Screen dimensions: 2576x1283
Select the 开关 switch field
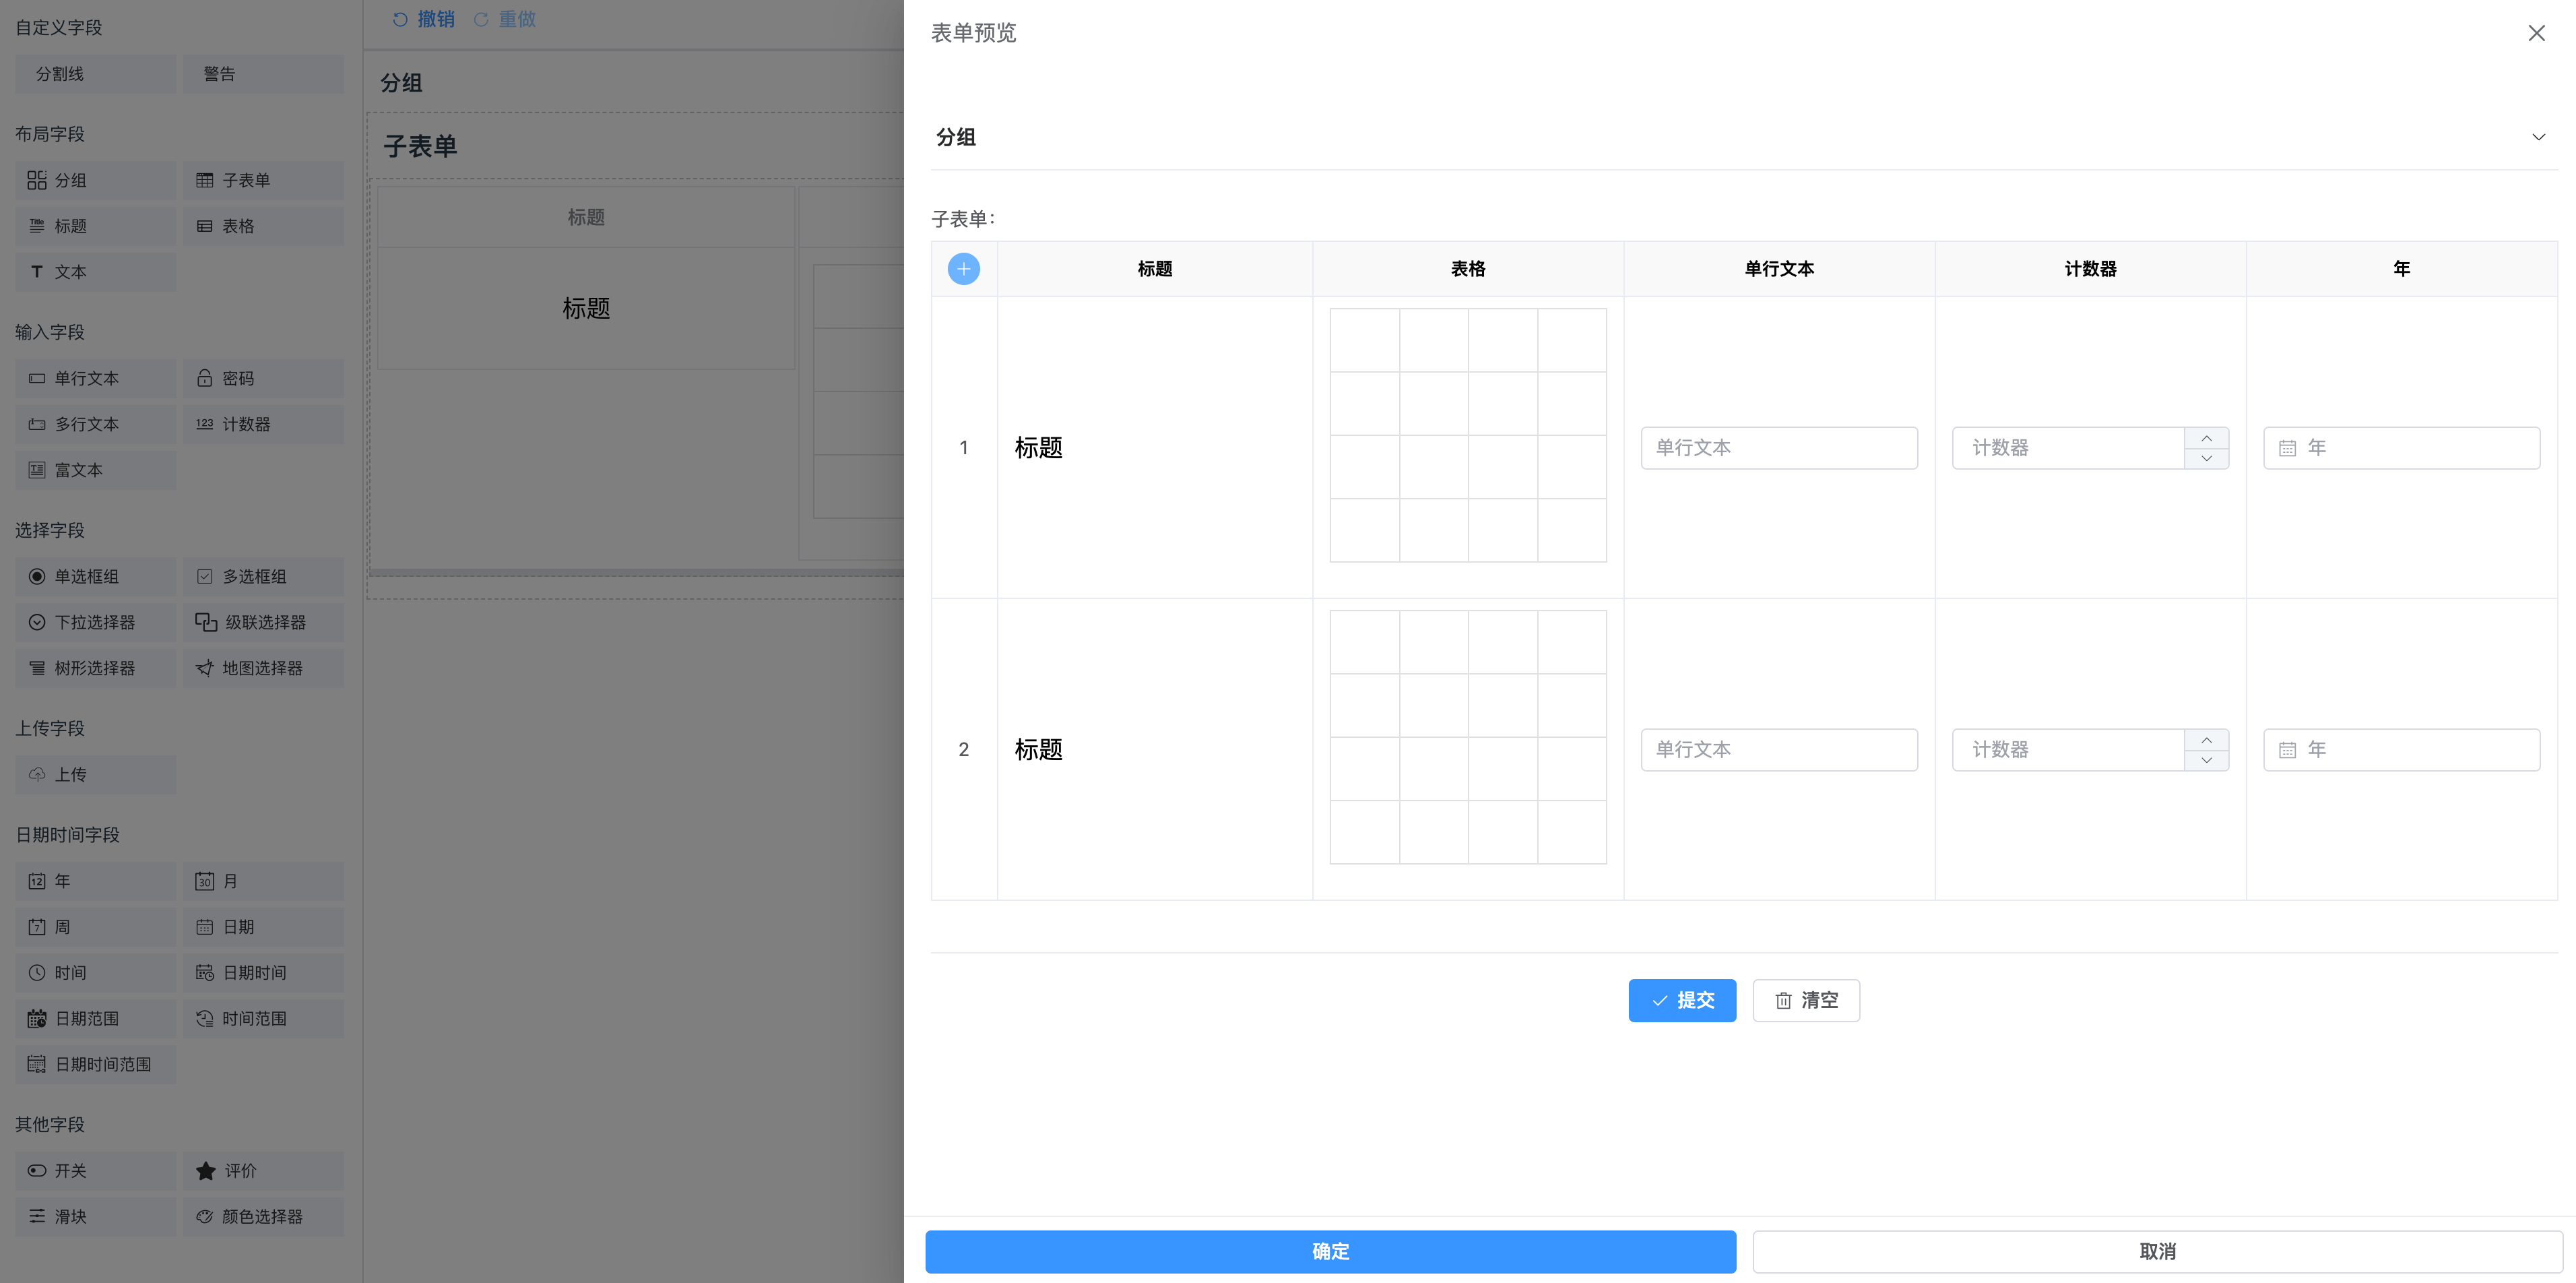point(95,1171)
